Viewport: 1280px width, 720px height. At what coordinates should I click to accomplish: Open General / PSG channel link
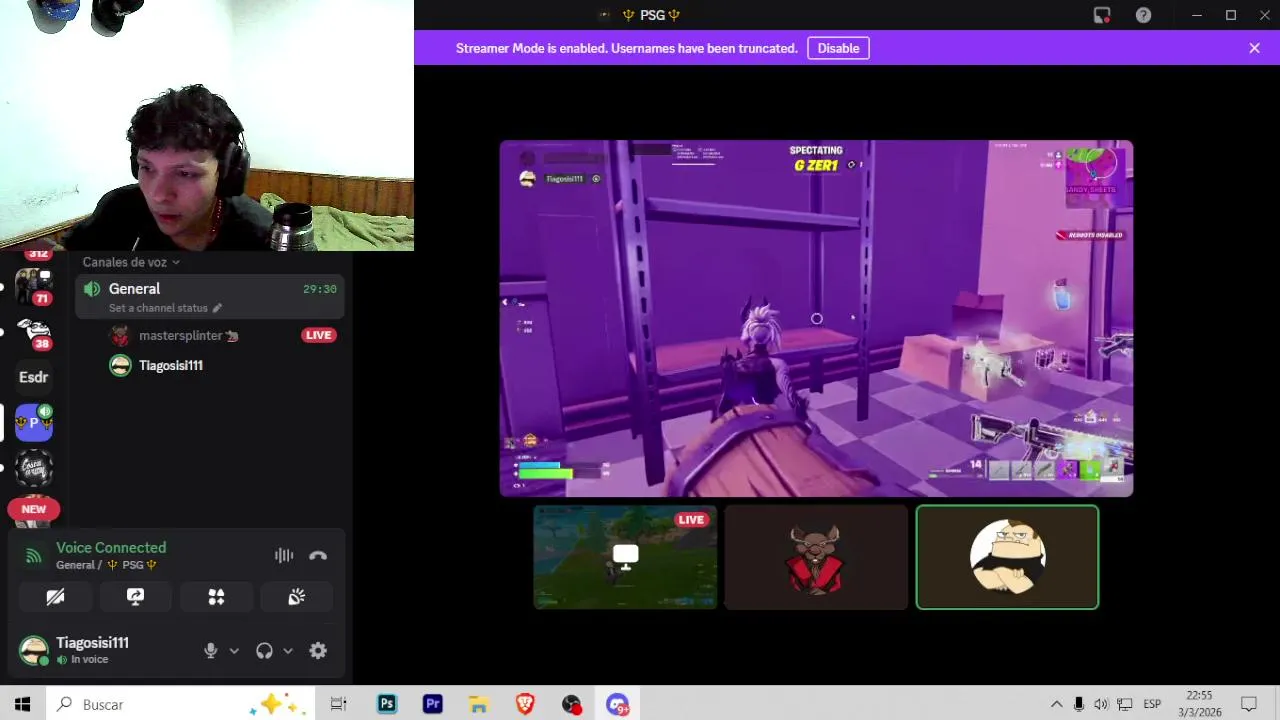(106, 565)
